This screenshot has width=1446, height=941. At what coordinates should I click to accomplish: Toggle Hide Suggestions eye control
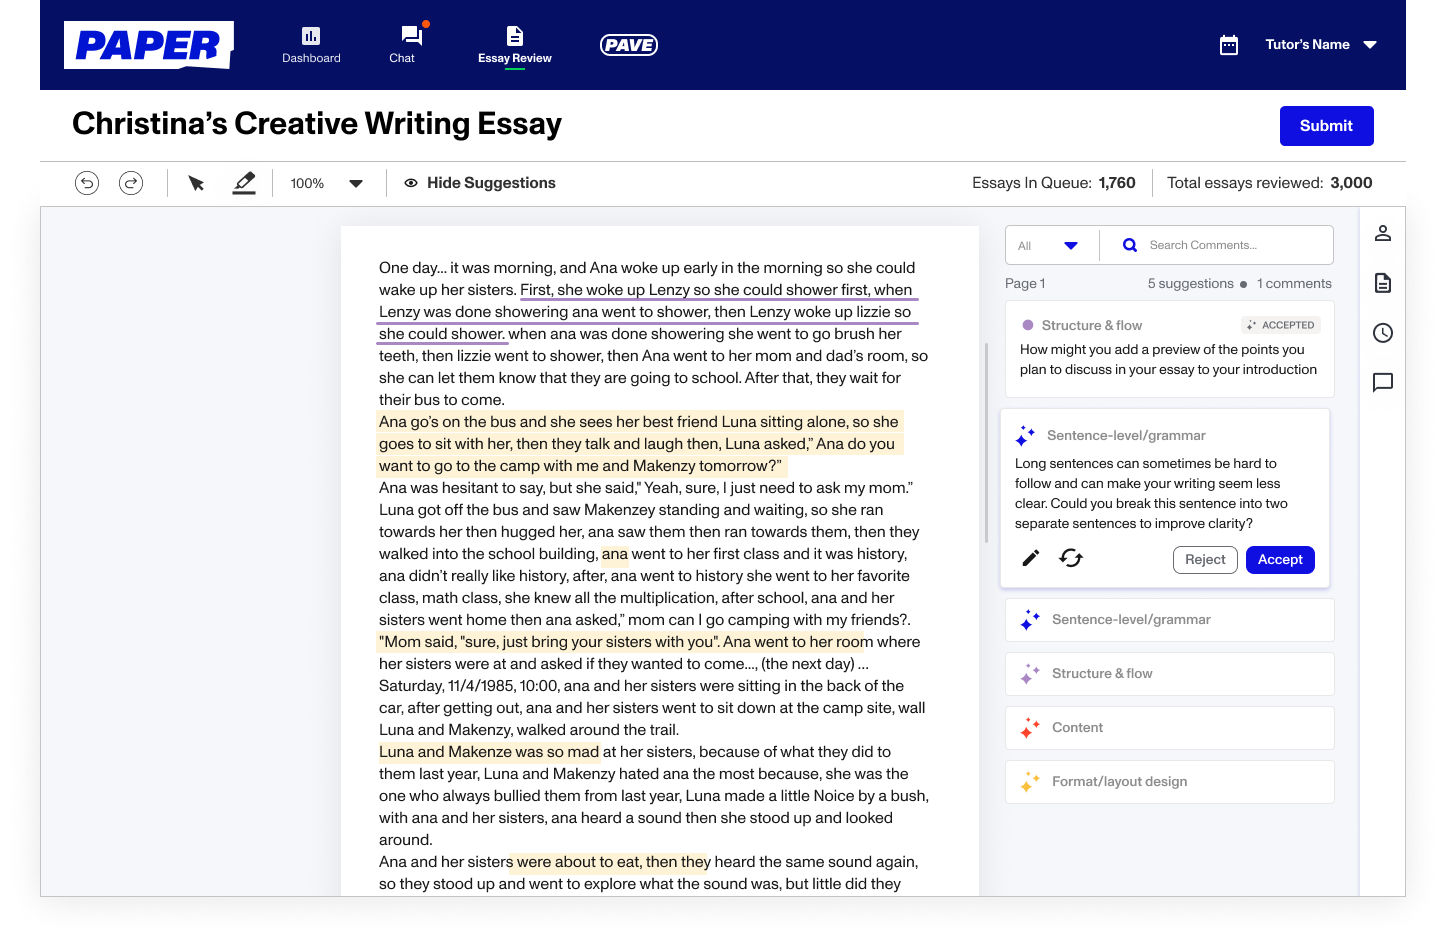480,183
